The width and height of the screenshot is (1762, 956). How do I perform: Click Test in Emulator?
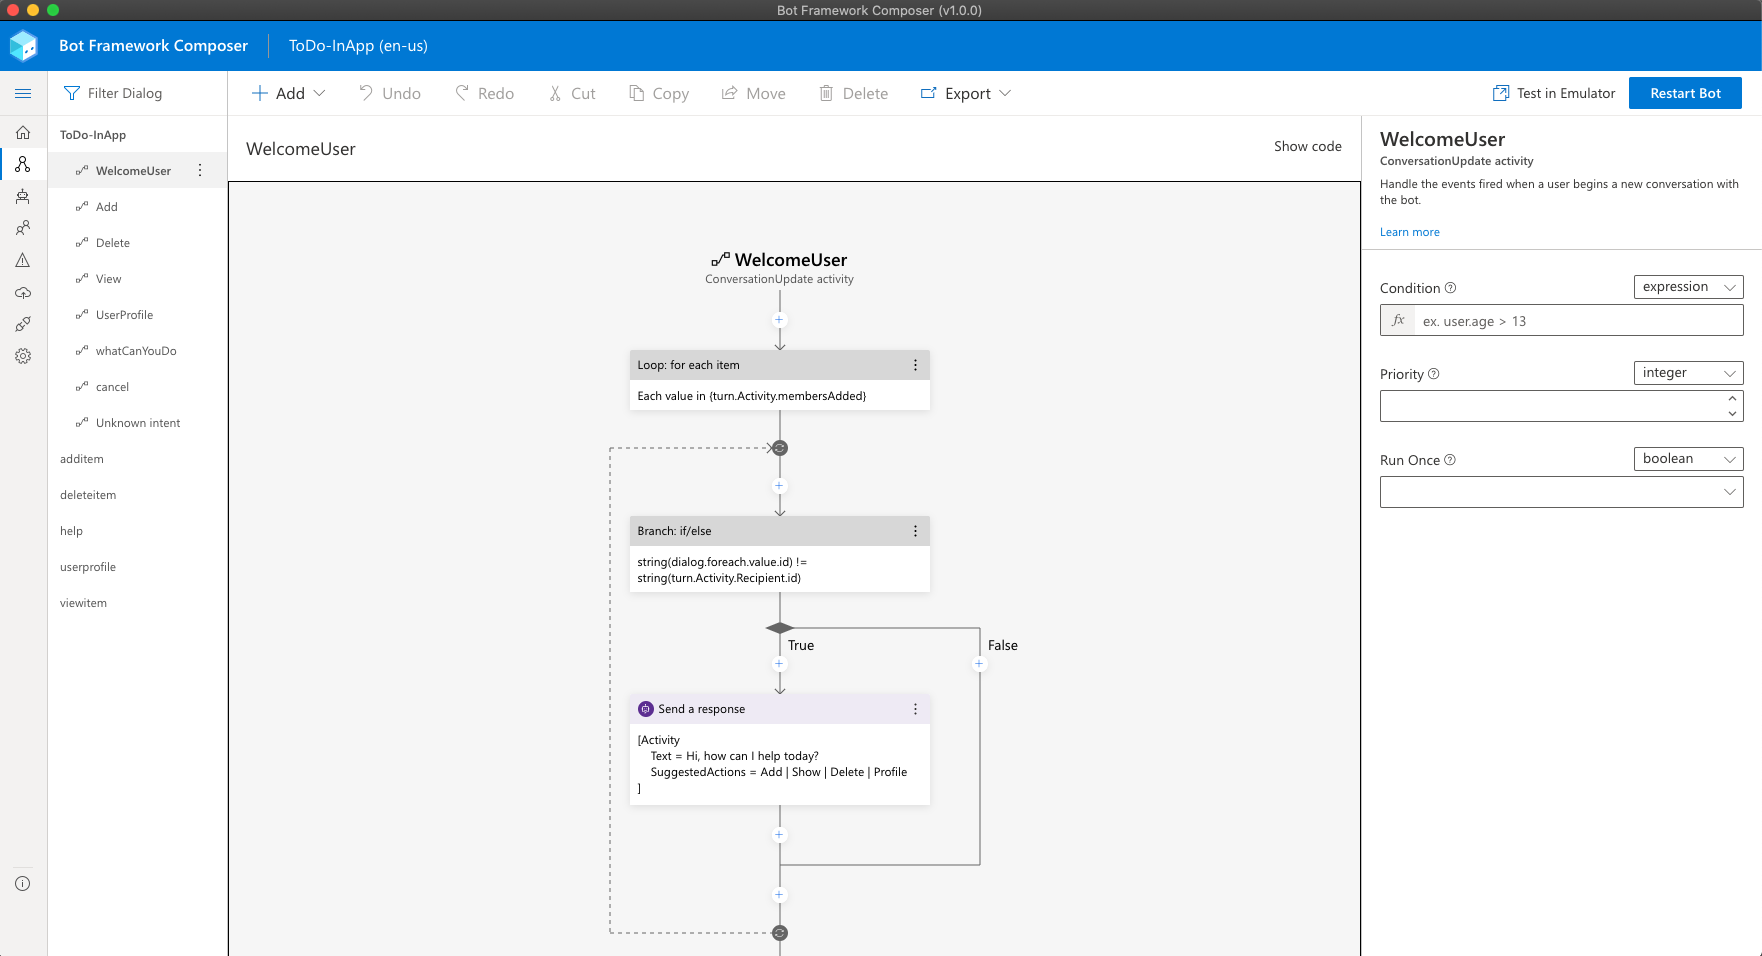[x=1554, y=93]
